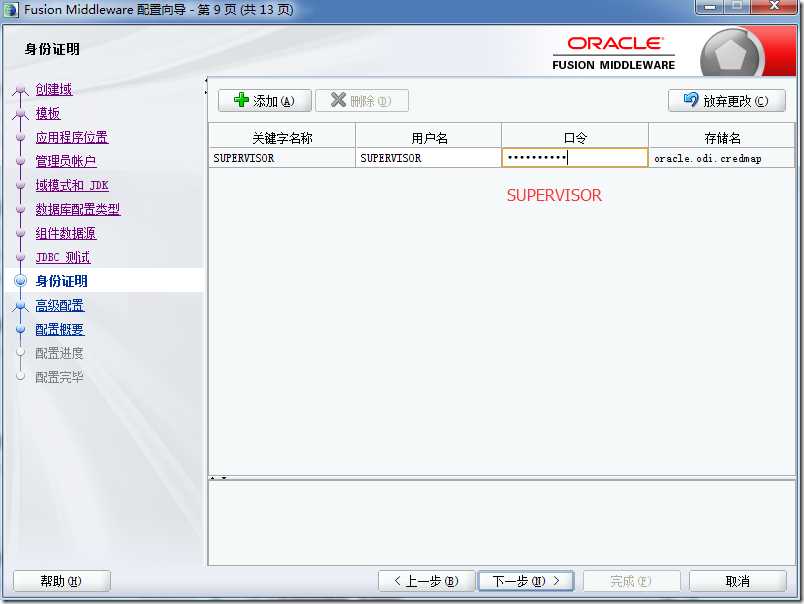
Task: Click the 帮助(H) button
Action: [62, 581]
